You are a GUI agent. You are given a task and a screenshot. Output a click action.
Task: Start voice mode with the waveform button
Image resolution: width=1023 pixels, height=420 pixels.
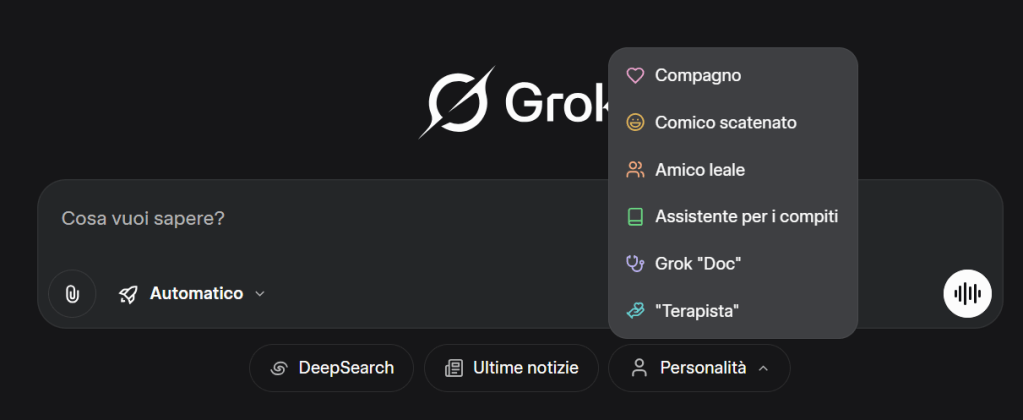[x=967, y=294]
